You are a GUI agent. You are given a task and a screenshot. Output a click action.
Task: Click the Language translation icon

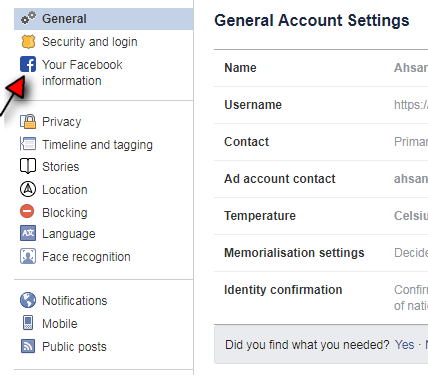pyautogui.click(x=28, y=233)
